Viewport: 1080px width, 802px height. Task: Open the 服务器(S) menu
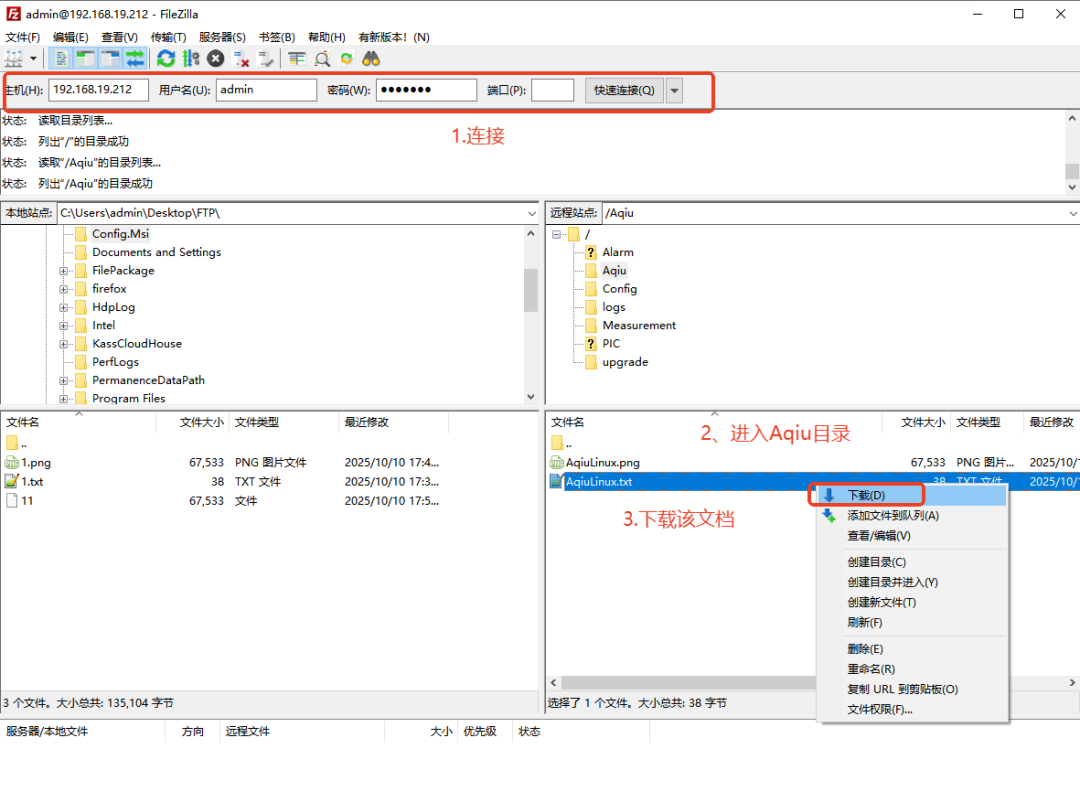coord(222,37)
